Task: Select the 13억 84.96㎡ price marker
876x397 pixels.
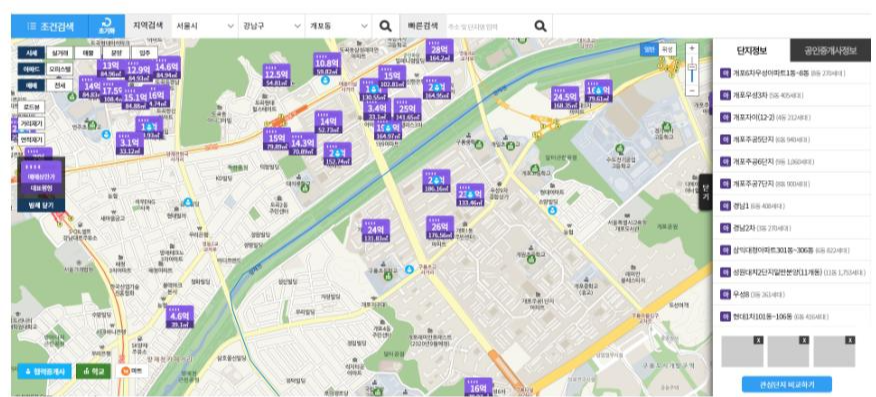Action: click(x=110, y=69)
